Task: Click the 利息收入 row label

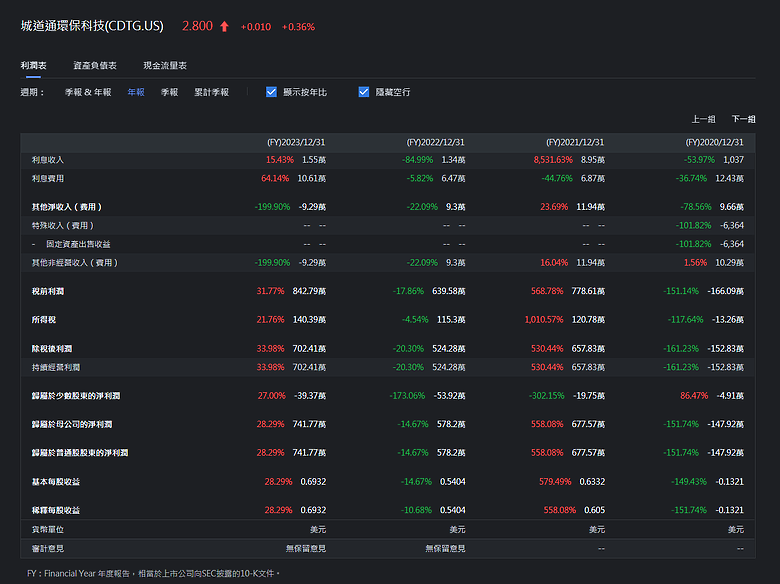Action: click(x=48, y=160)
